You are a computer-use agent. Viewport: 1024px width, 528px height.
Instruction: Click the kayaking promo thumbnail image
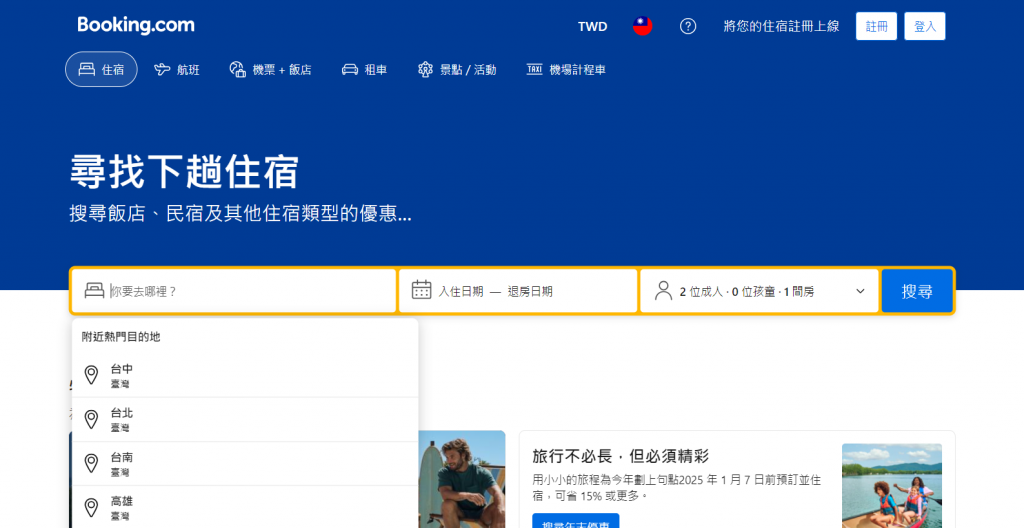(891, 486)
